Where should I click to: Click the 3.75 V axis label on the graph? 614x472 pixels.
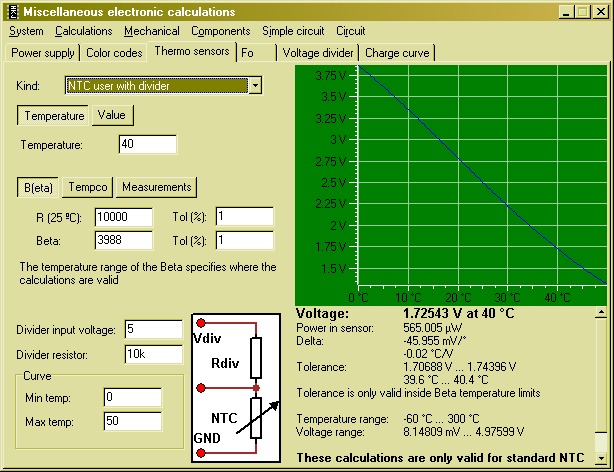[x=331, y=75]
